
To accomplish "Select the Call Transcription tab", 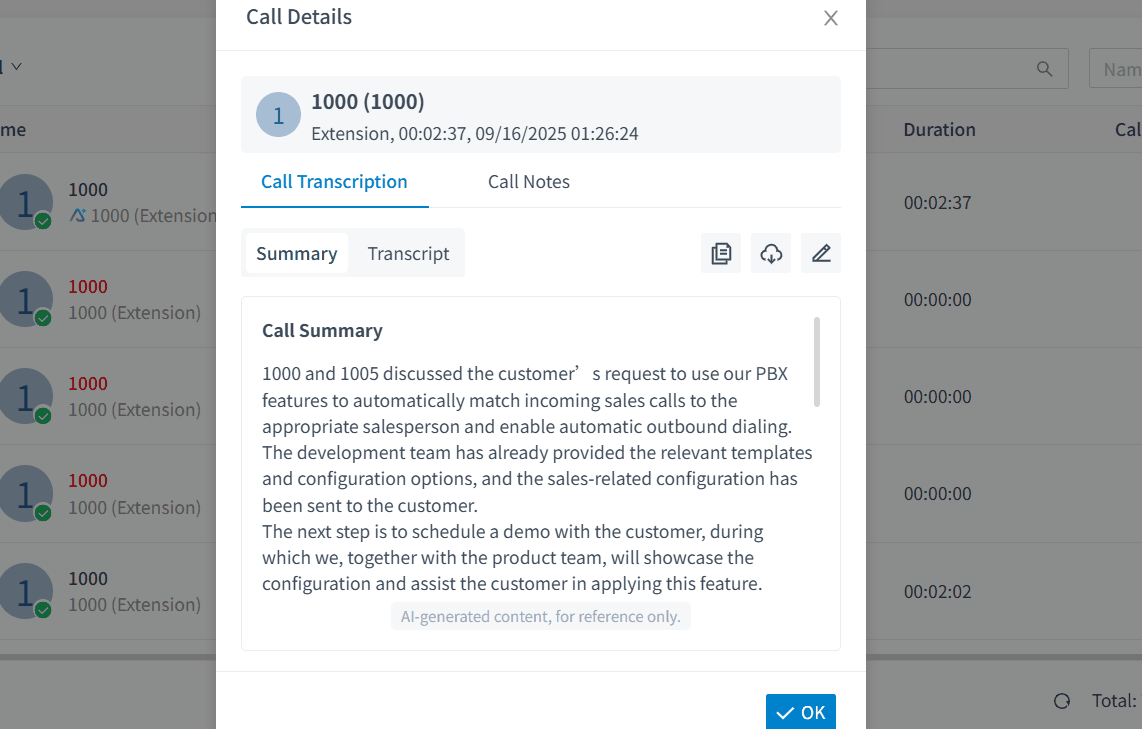I will tap(334, 182).
